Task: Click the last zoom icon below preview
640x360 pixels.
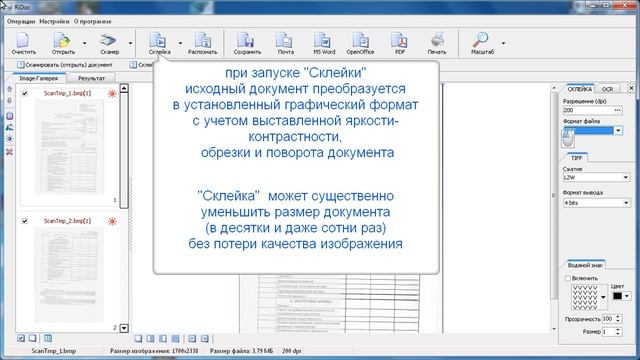Action: [205, 339]
